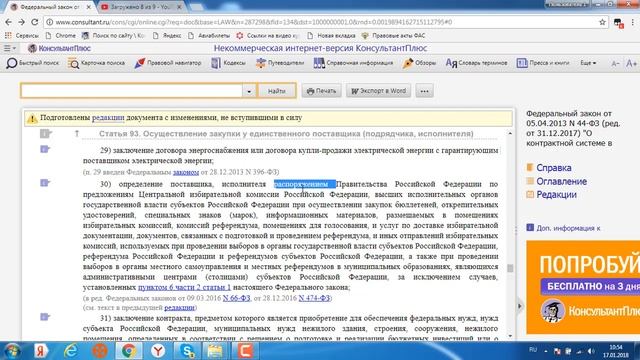Open Оглавление in right sidebar
The width and height of the screenshot is (640, 360).
pos(561,181)
